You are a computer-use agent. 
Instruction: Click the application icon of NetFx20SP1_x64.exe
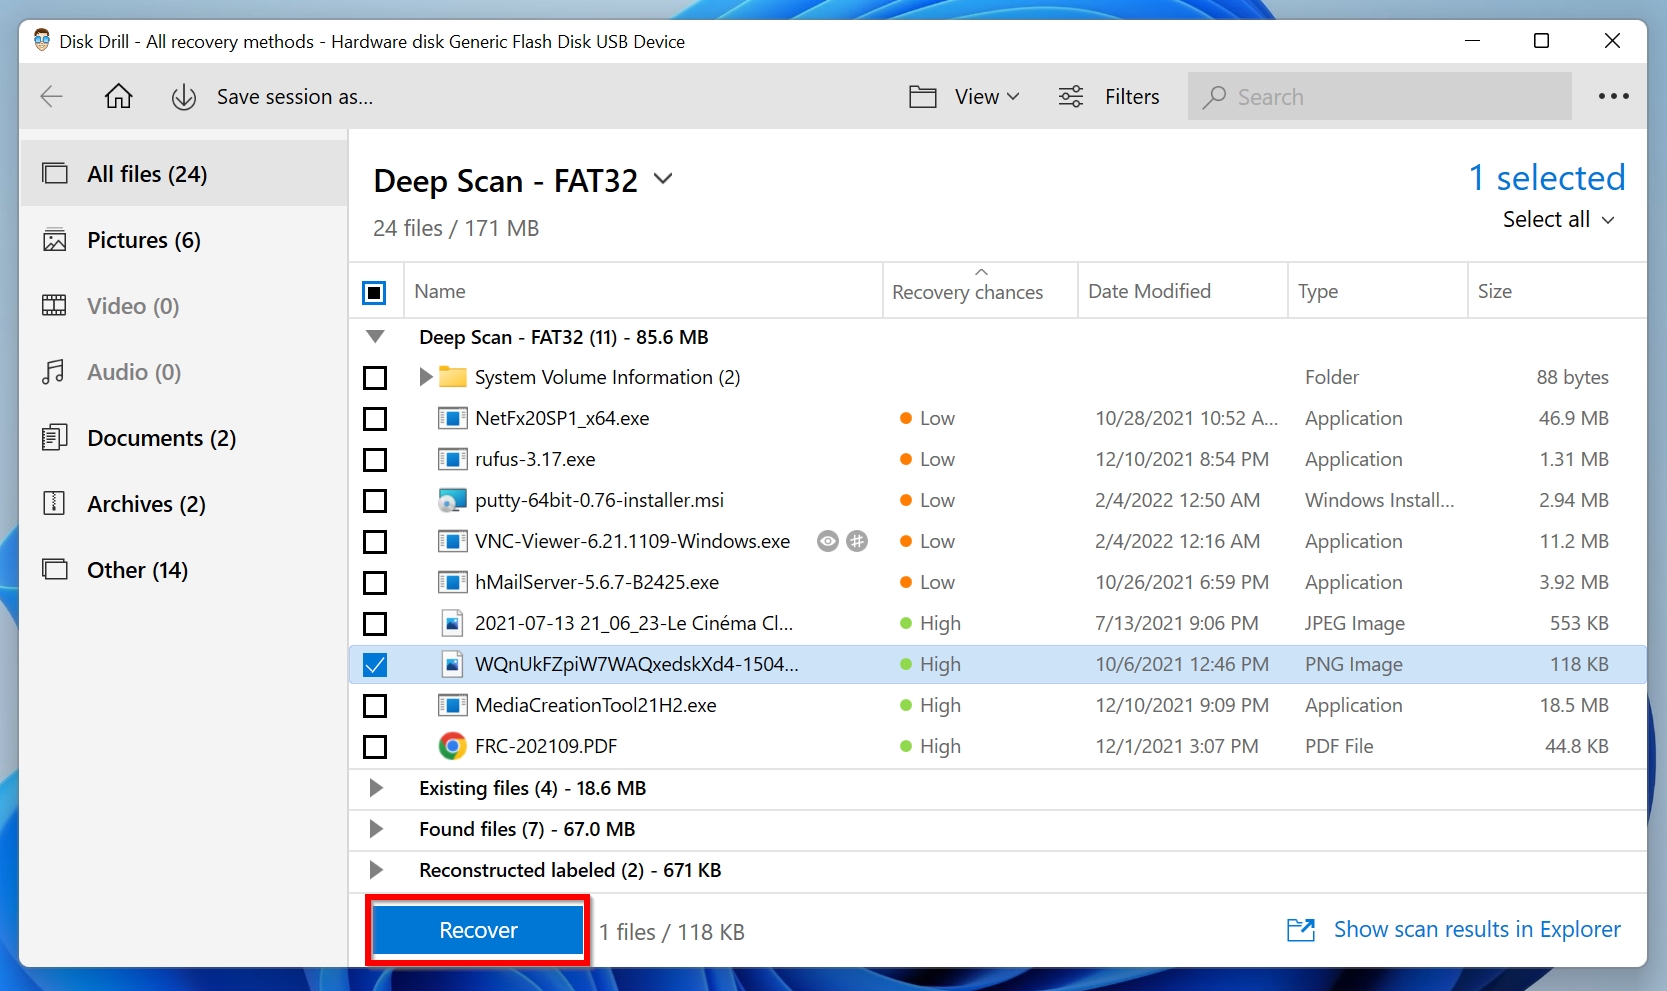coord(453,418)
